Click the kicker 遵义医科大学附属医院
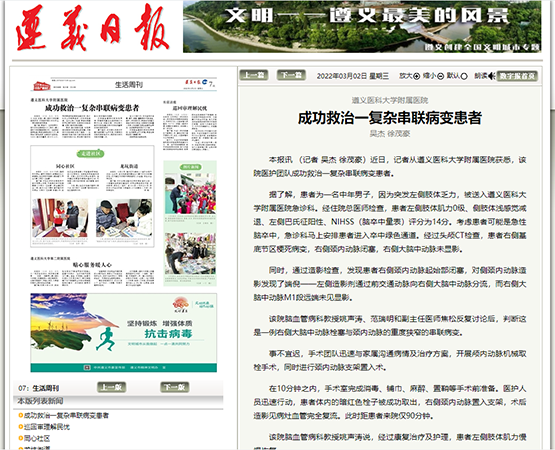The width and height of the screenshot is (555, 450). point(389,100)
